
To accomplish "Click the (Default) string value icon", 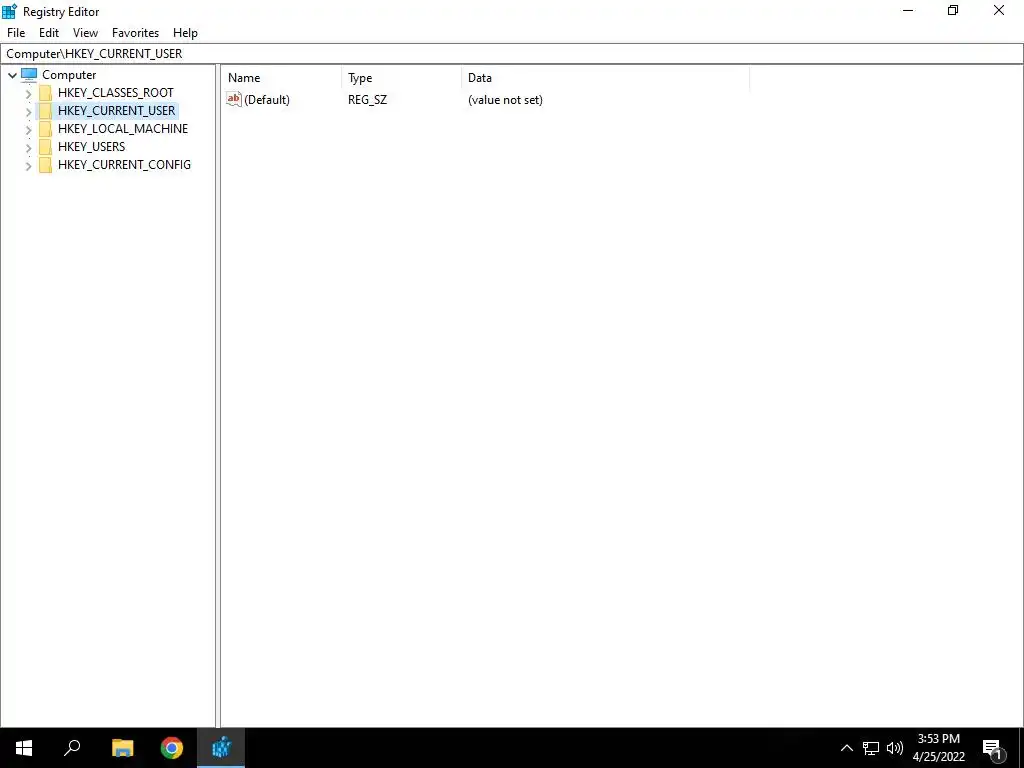I will pos(234,99).
